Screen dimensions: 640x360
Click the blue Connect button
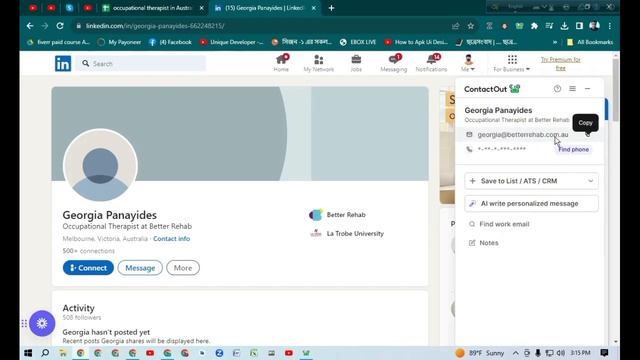tap(88, 268)
